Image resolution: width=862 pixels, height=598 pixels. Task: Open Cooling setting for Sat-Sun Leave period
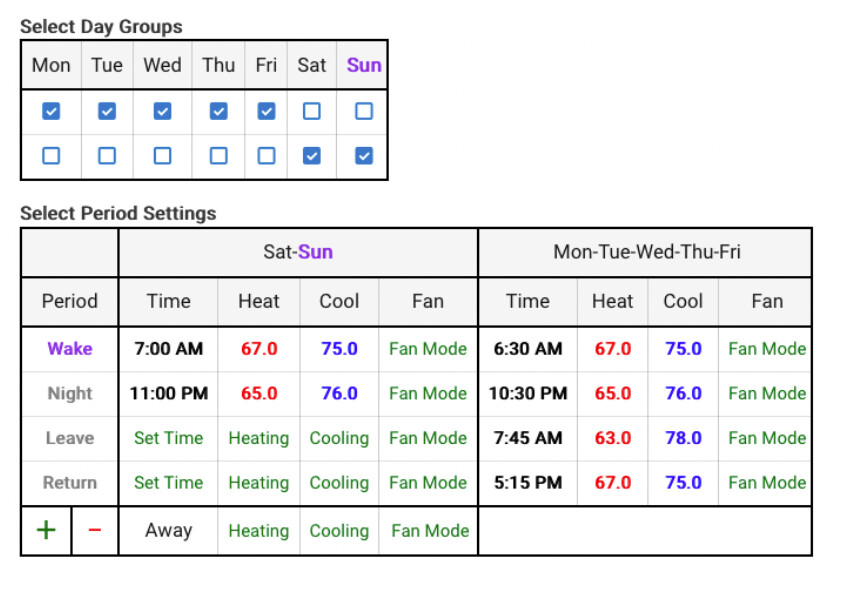339,438
